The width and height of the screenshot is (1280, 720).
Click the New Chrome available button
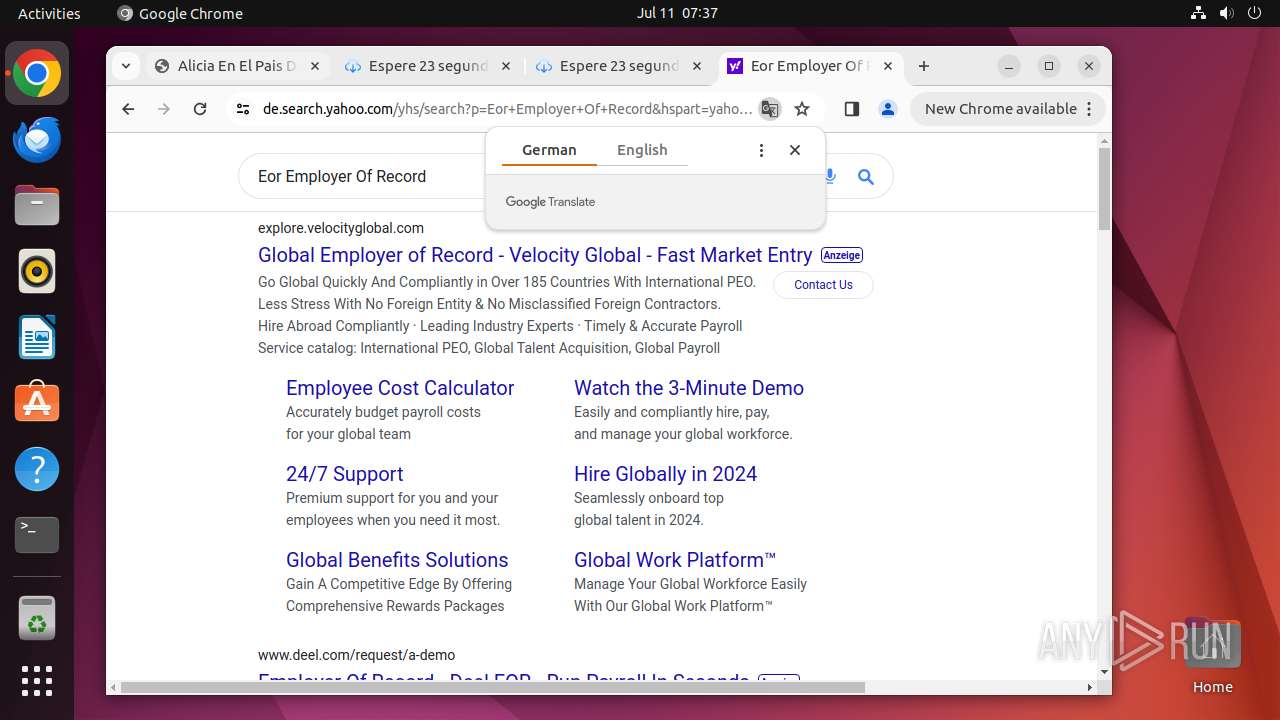point(1008,109)
